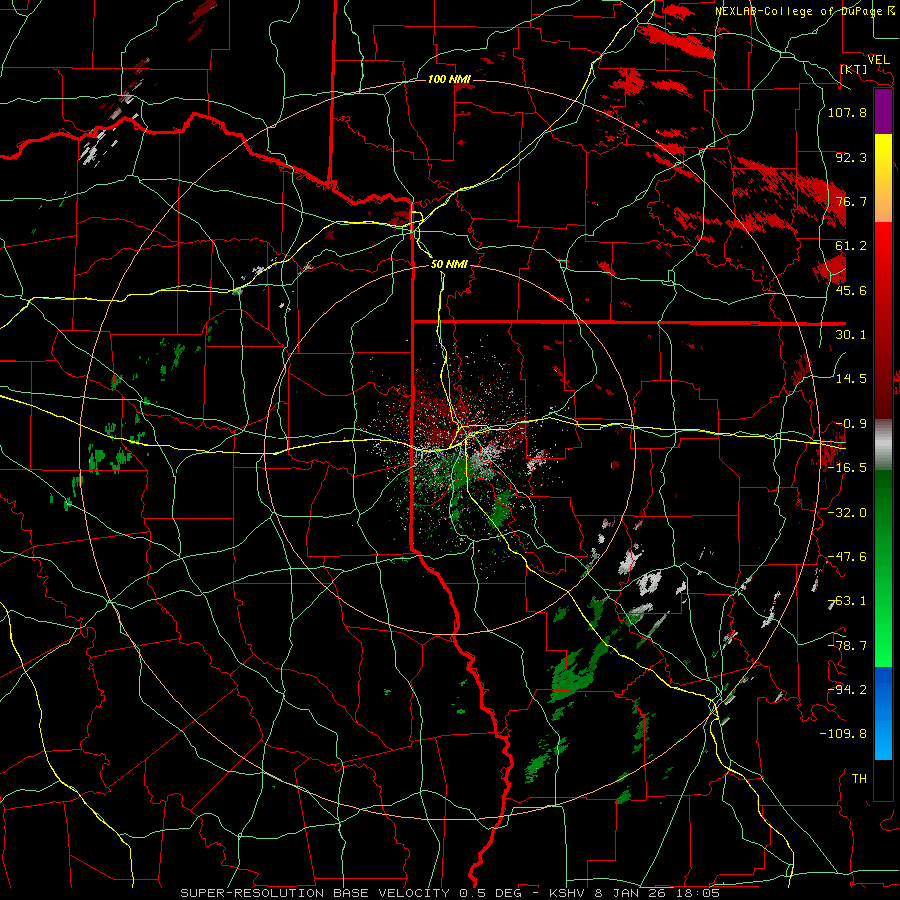Click the -63.1 velocity scale value
The height and width of the screenshot is (900, 900).
(847, 601)
